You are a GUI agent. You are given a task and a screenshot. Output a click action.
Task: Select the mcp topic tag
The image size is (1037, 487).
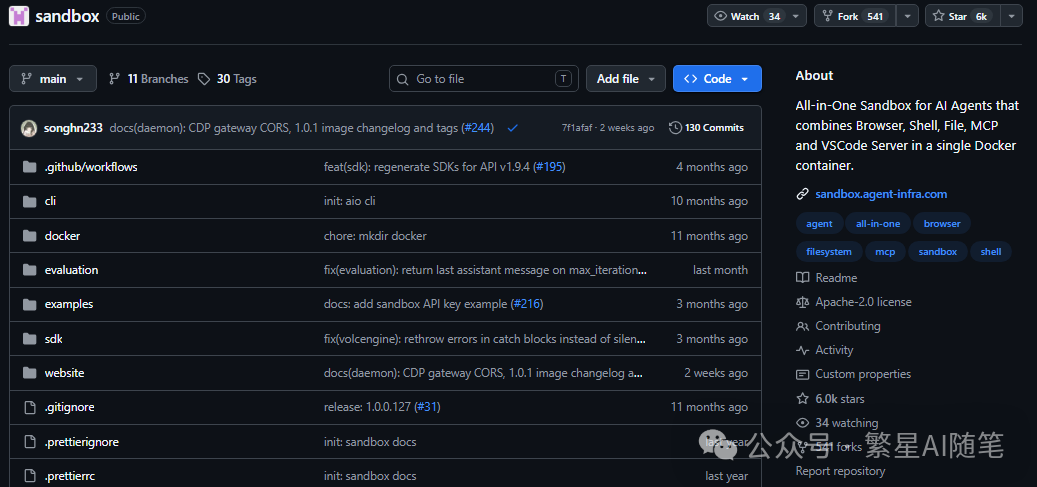pyautogui.click(x=885, y=251)
